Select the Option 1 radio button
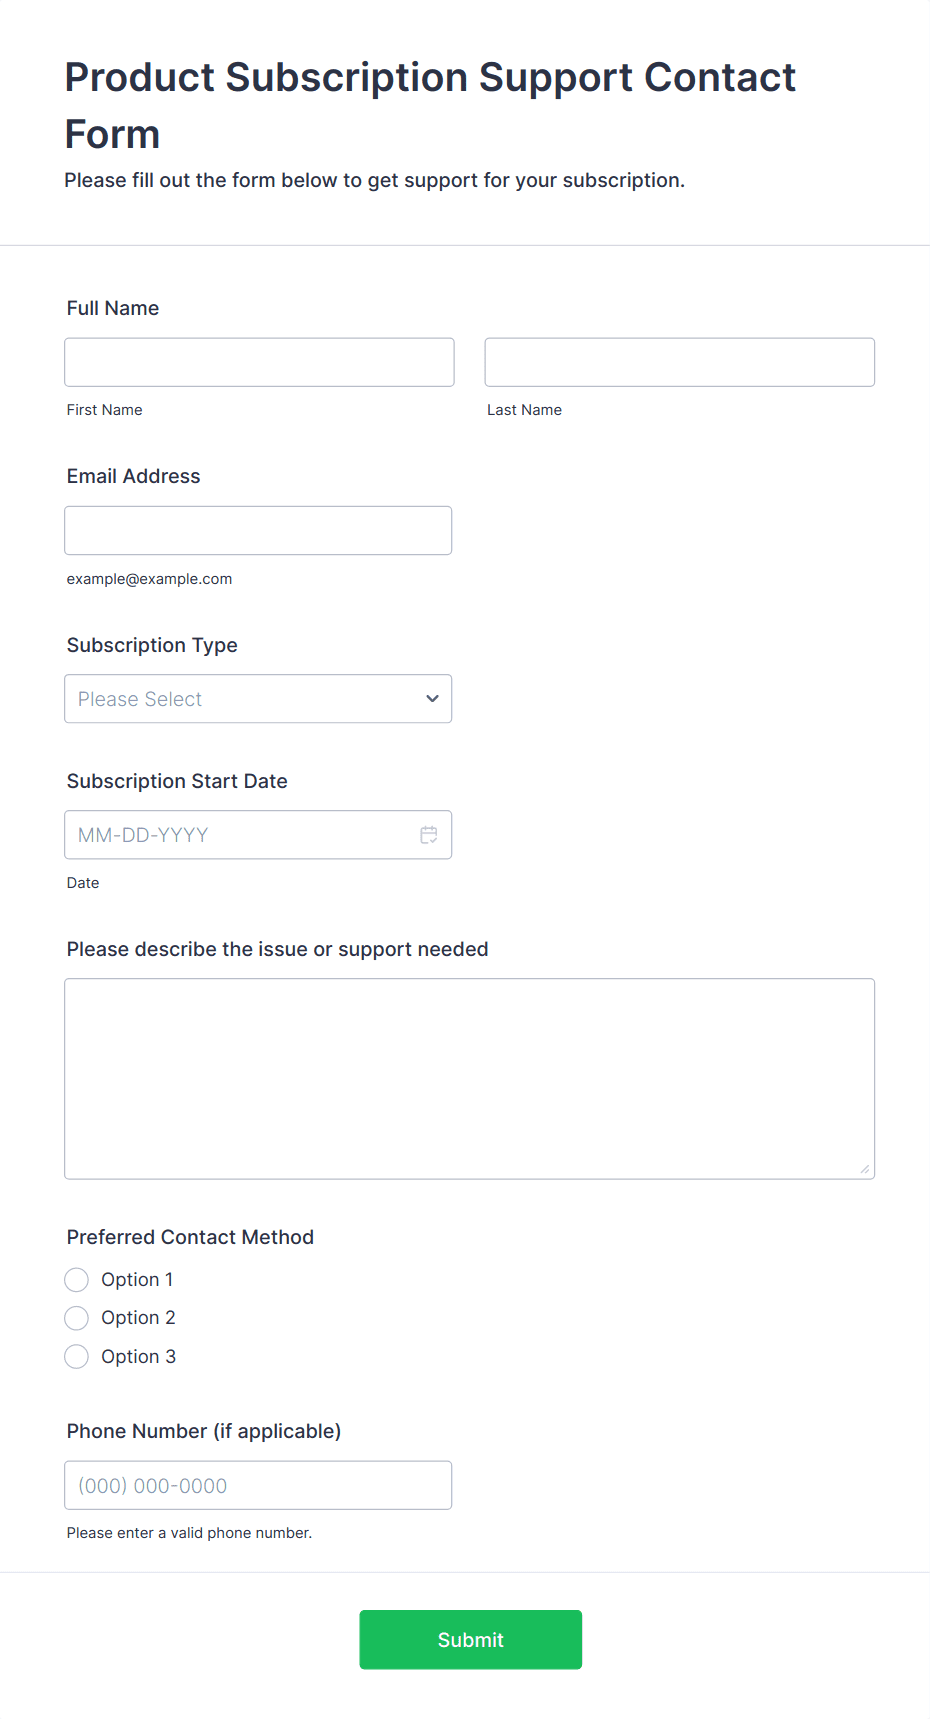 77,1280
